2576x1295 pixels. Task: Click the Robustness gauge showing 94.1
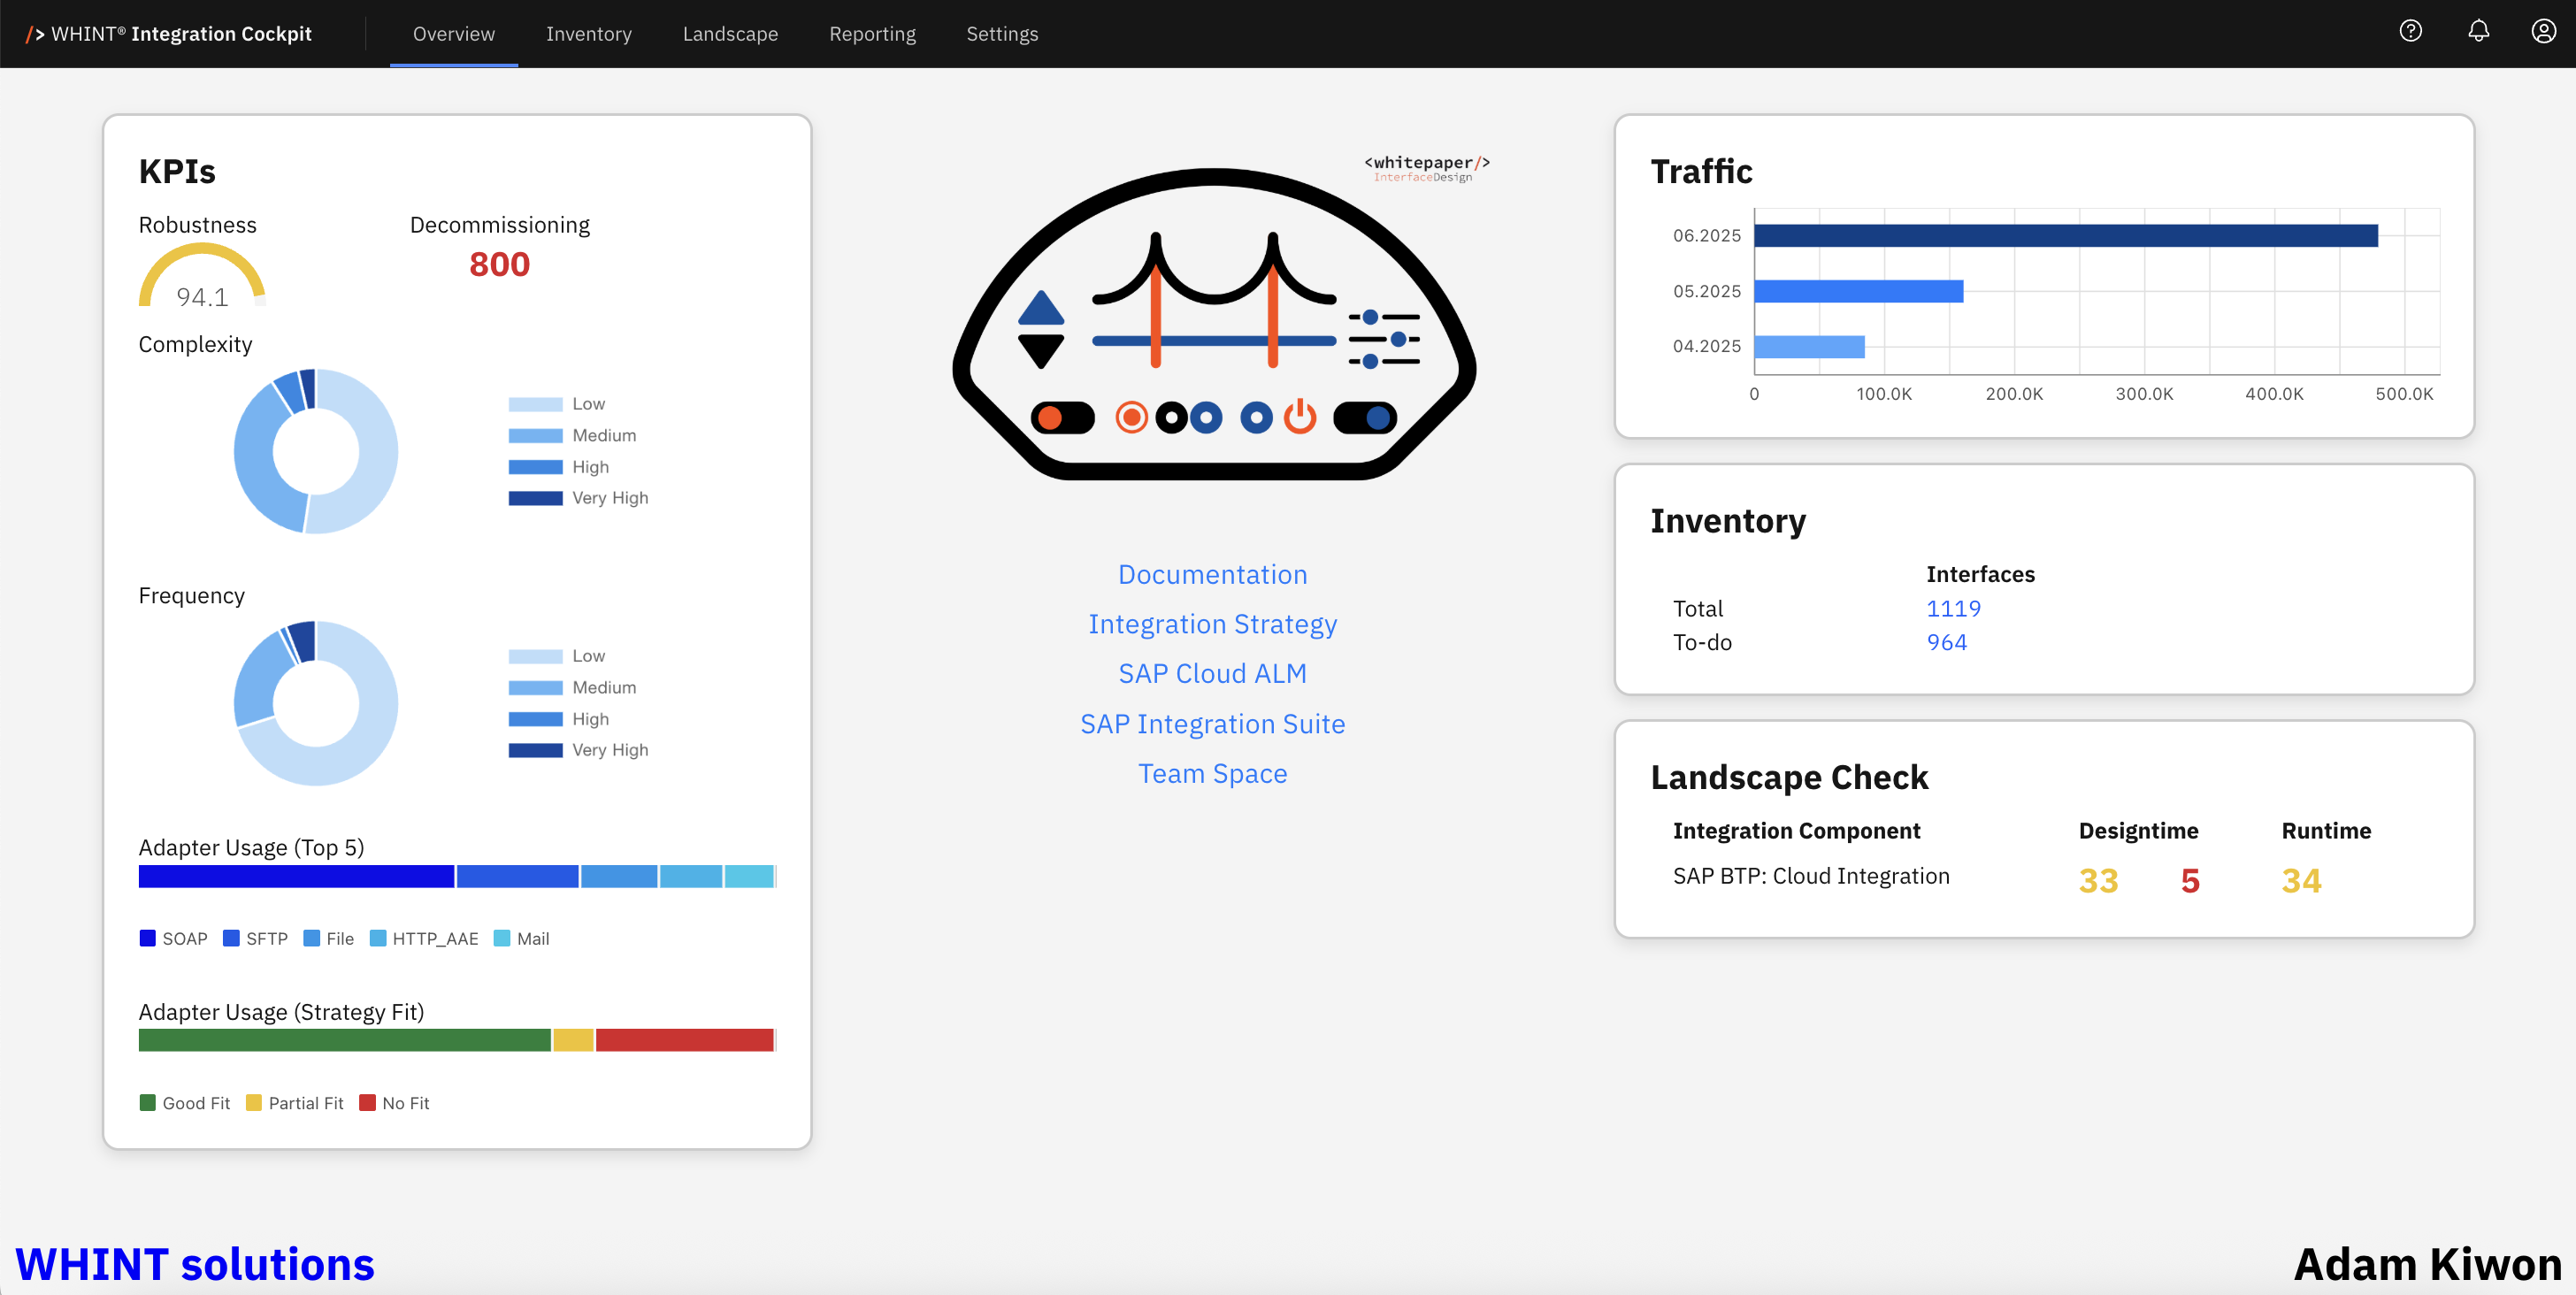pos(202,279)
